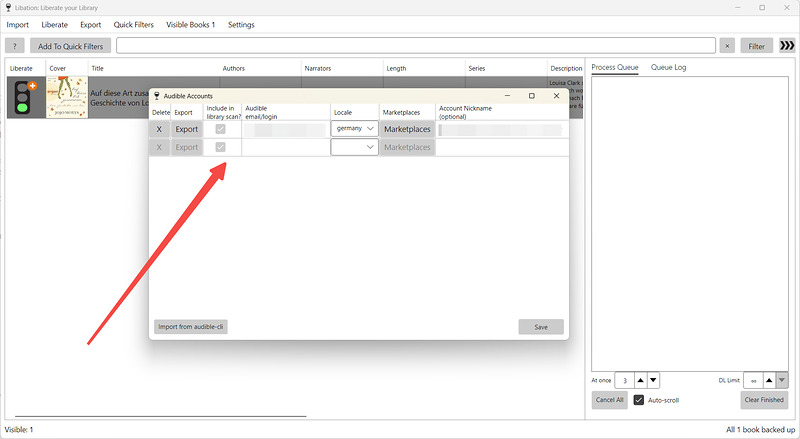Save the Audible Accounts settings
The width and height of the screenshot is (800, 439).
point(541,327)
